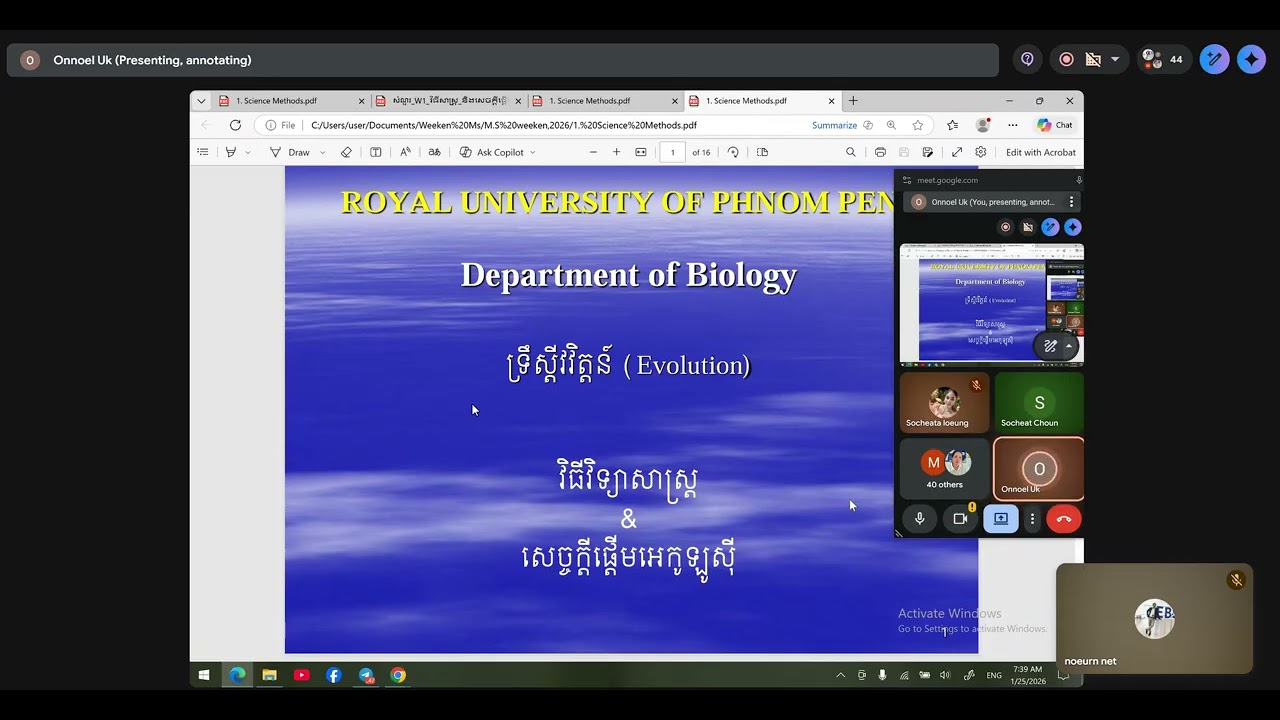Enter full screen from the PDF toolbar
This screenshot has width=1280, height=720.
click(957, 152)
